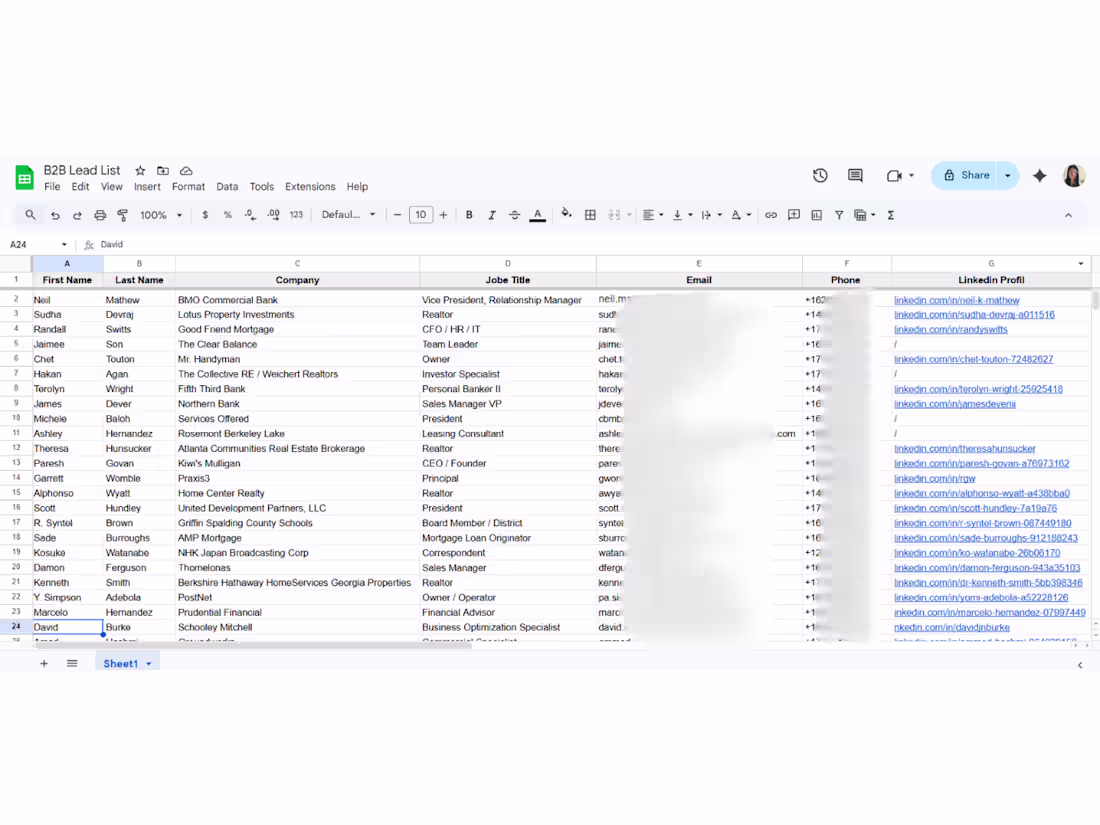Open the all sheets list

tap(72, 663)
